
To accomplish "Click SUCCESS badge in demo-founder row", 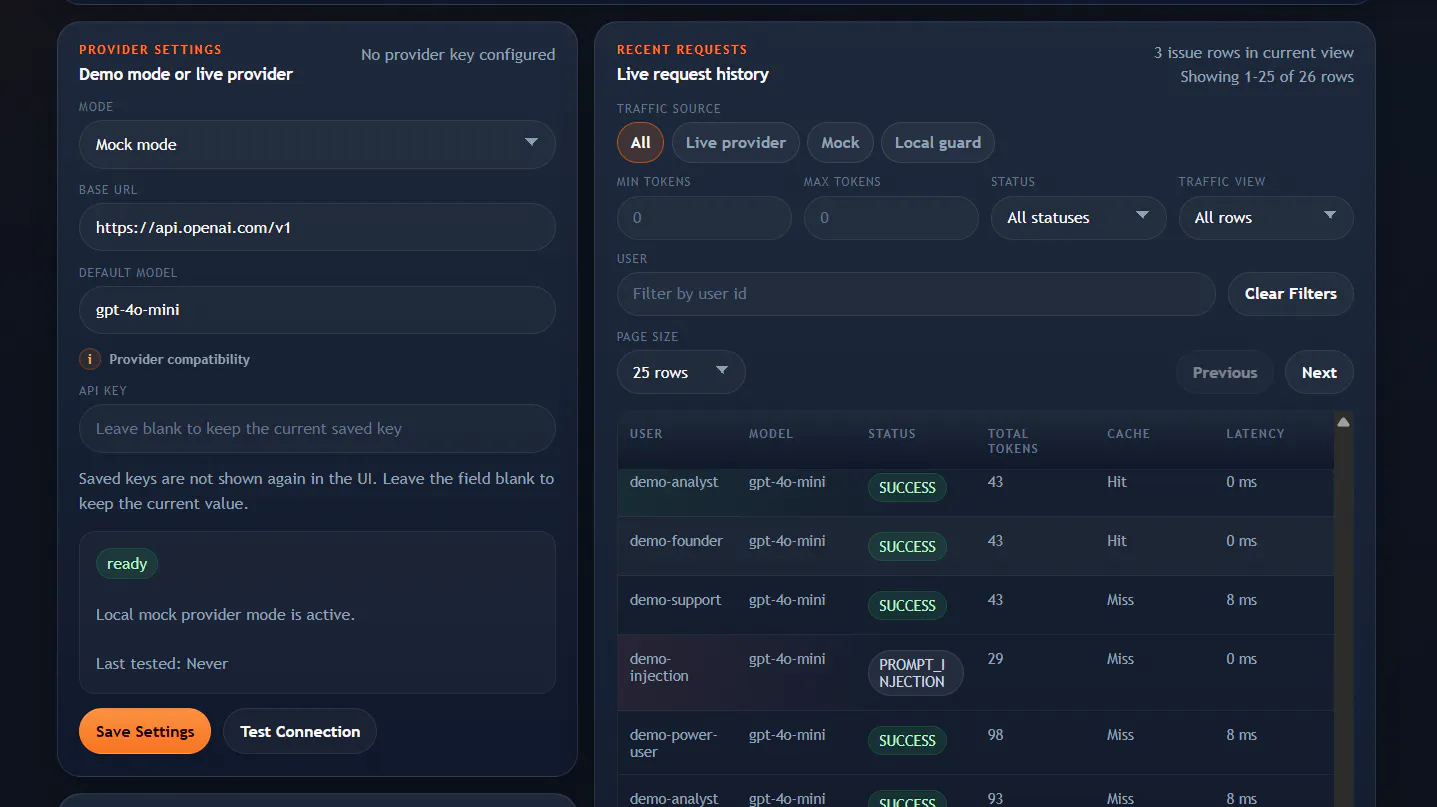I will [907, 546].
